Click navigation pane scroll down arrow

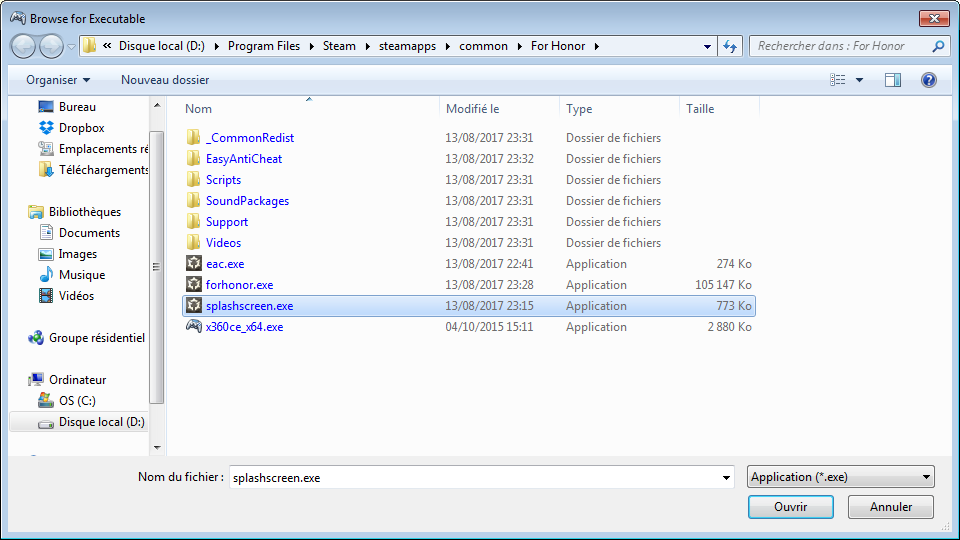[157, 448]
